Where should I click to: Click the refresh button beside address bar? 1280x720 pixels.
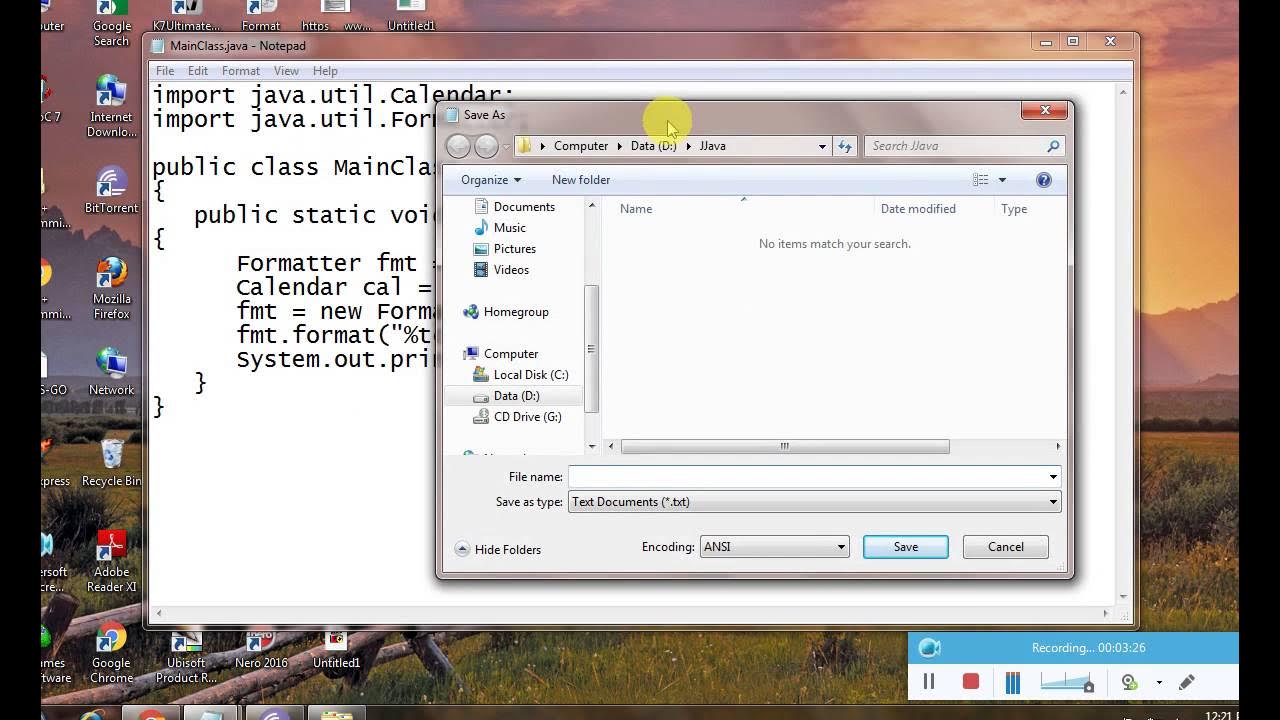845,146
